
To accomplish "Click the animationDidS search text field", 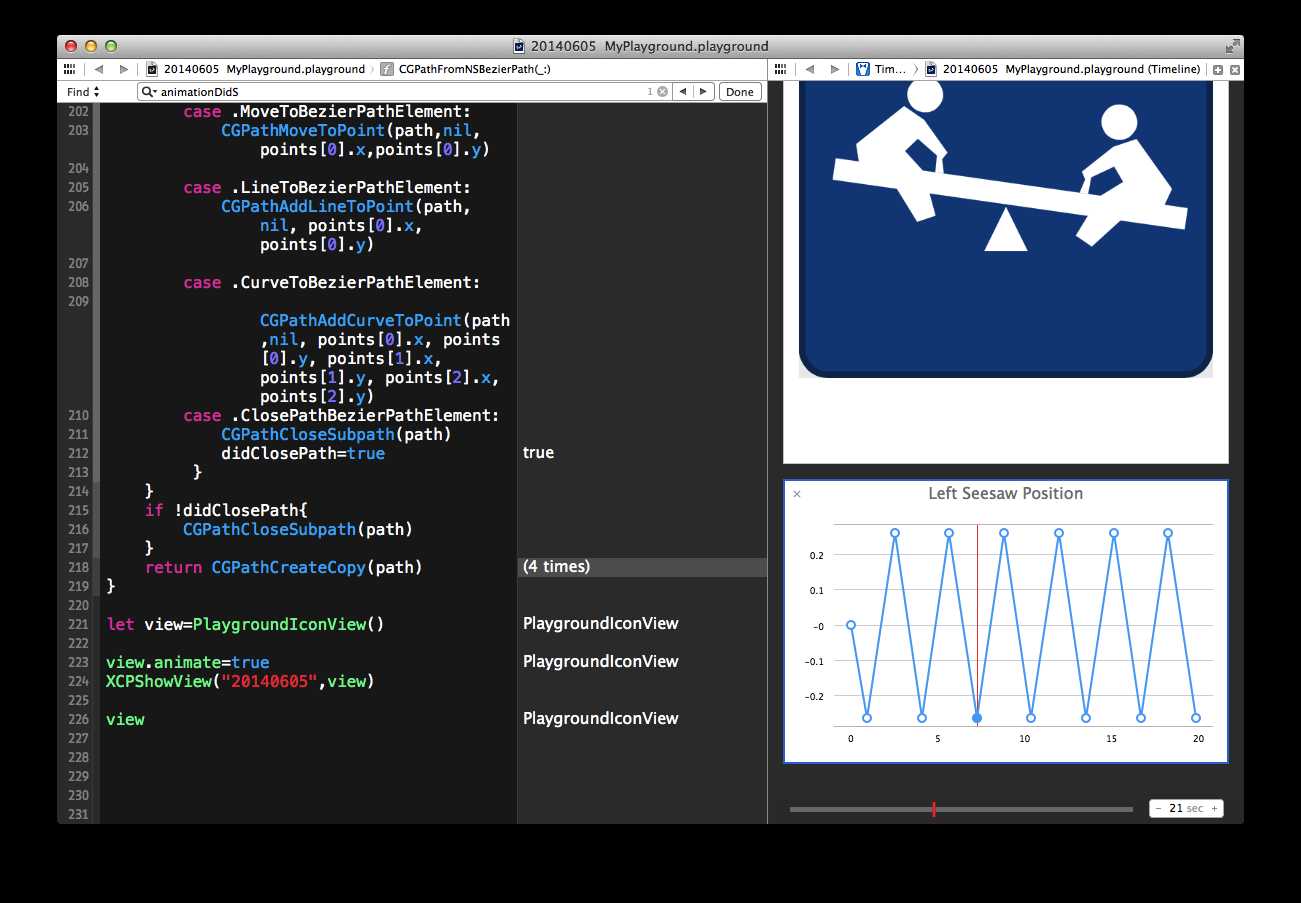I will [400, 92].
